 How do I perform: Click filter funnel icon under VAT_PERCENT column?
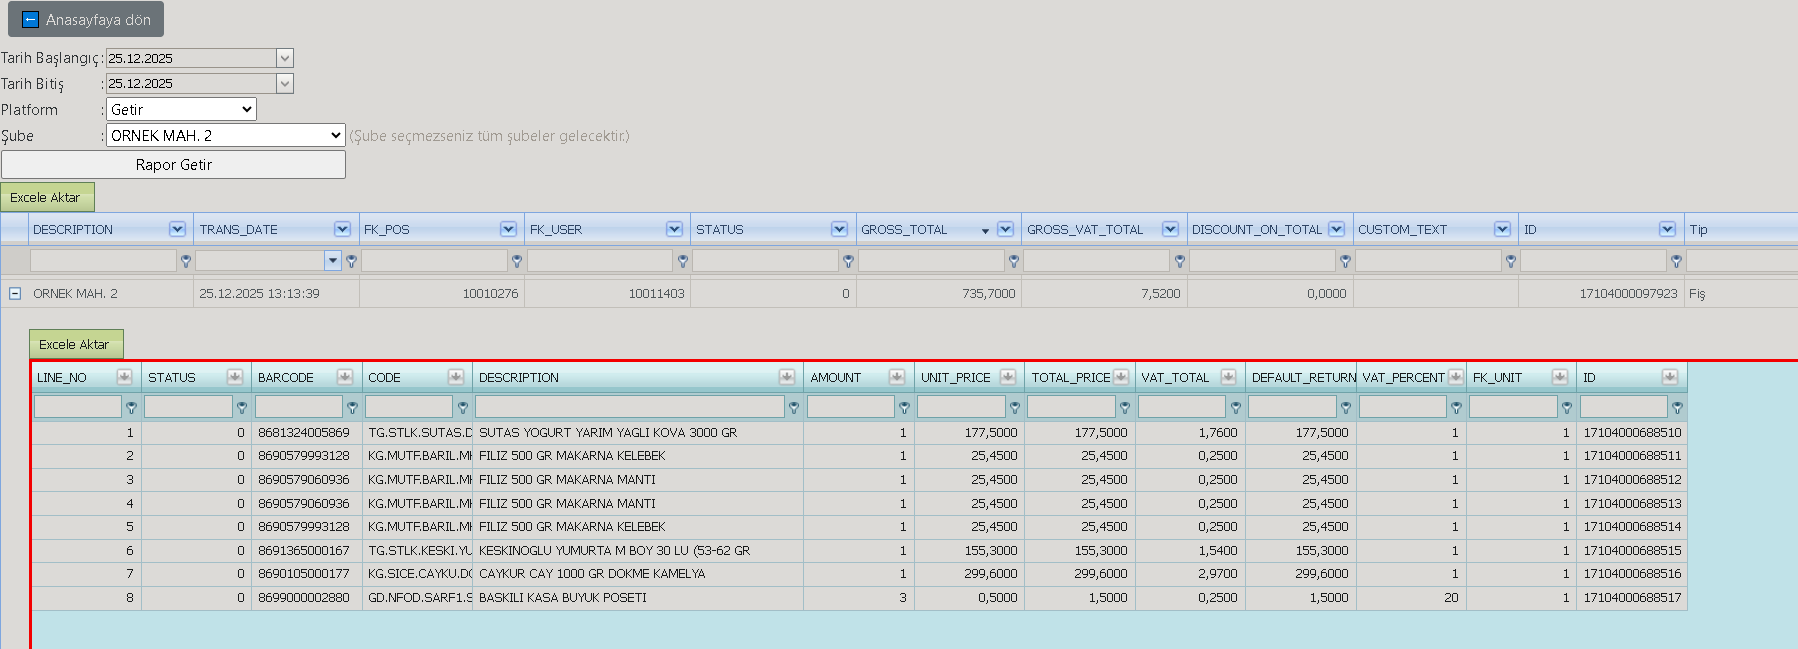tap(1456, 408)
